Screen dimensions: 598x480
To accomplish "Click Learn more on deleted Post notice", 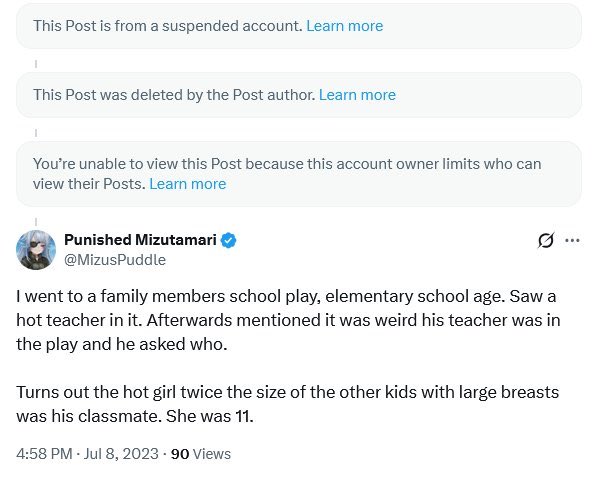I will pyautogui.click(x=357, y=95).
